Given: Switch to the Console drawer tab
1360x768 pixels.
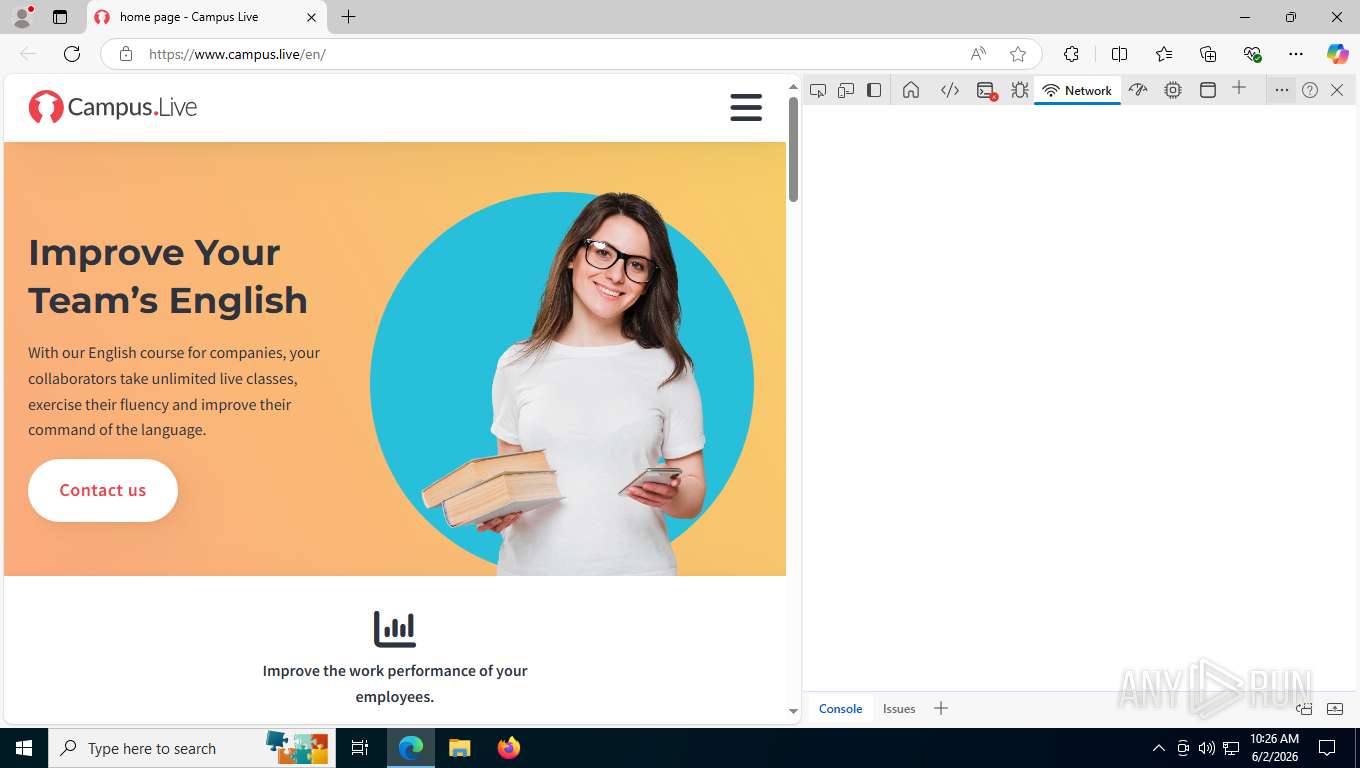Looking at the screenshot, I should (x=840, y=708).
